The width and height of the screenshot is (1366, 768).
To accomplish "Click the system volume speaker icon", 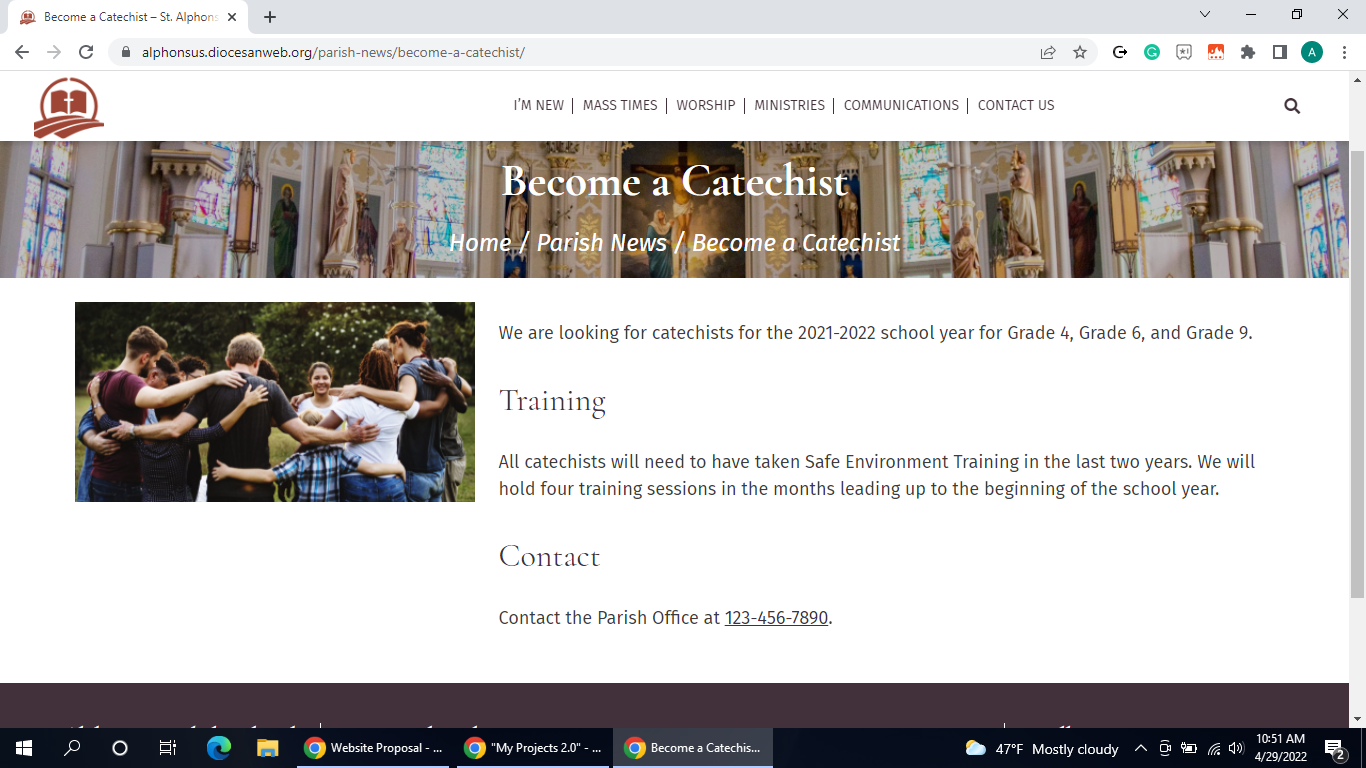I will [1236, 748].
